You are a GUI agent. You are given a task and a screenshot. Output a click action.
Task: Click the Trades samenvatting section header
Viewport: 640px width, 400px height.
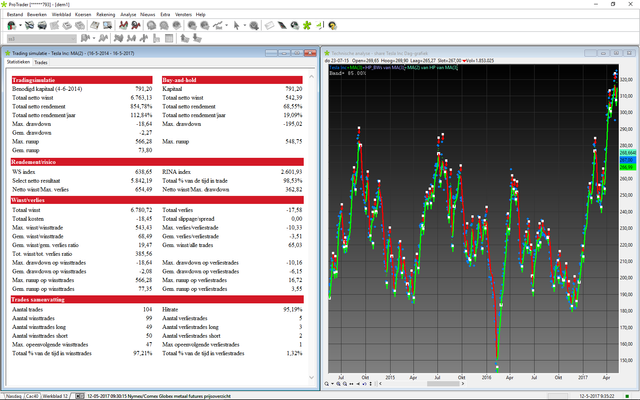[x=157, y=300]
